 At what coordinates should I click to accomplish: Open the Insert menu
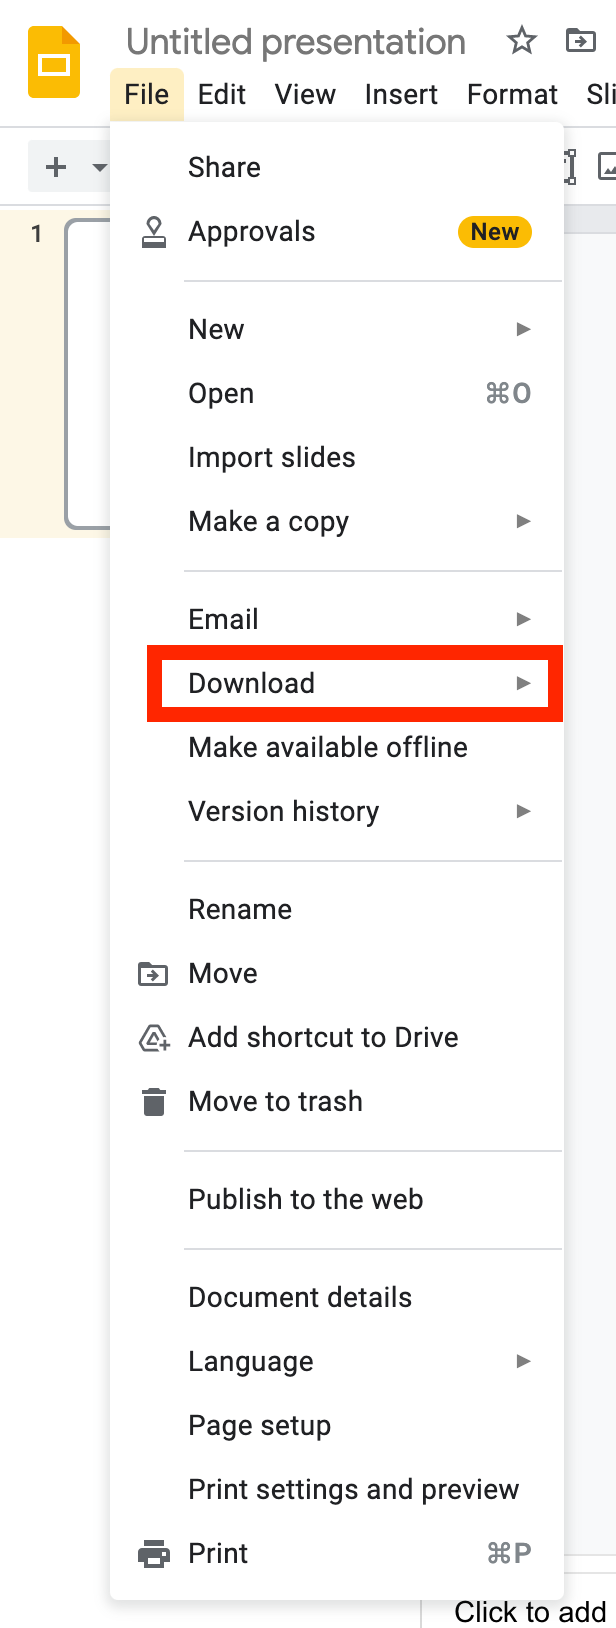pos(401,95)
